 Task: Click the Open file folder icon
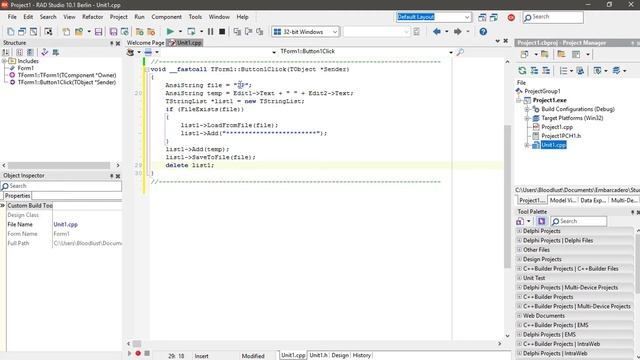(79, 31)
